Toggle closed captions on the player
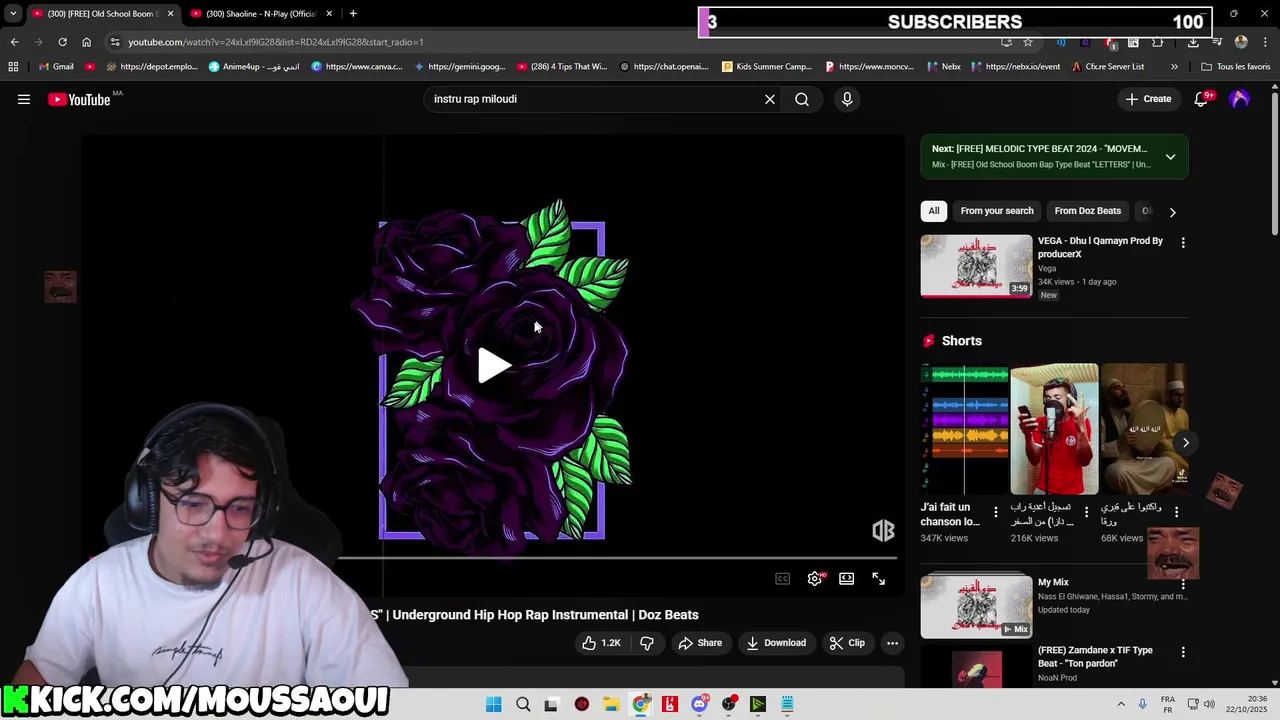The height and width of the screenshot is (720, 1280). click(x=783, y=579)
